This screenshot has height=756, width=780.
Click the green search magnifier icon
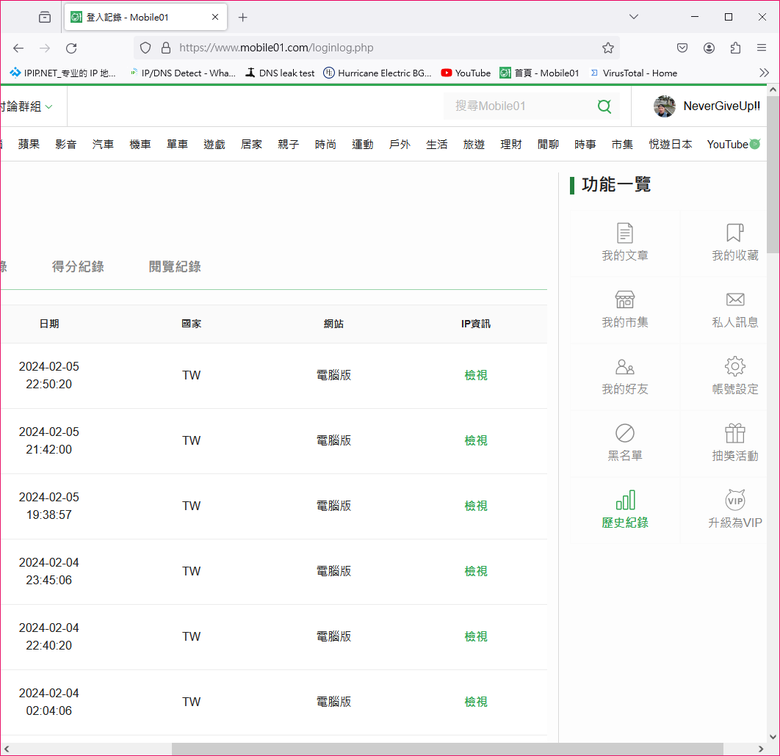point(604,106)
